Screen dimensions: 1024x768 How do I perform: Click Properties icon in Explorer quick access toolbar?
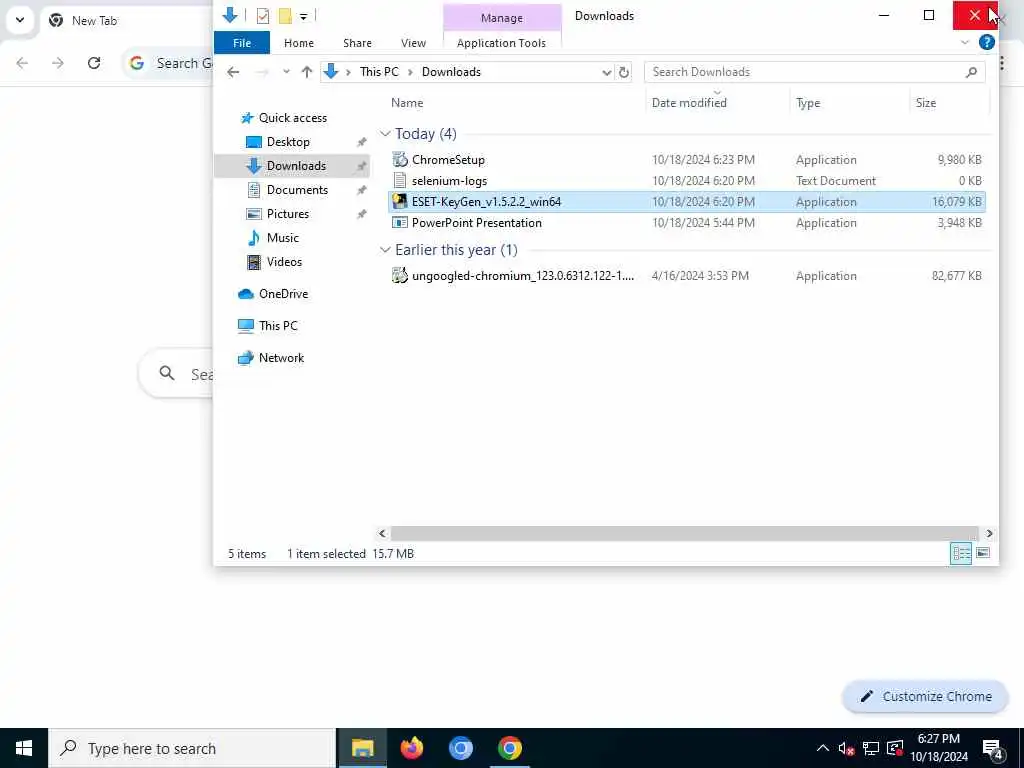263,16
